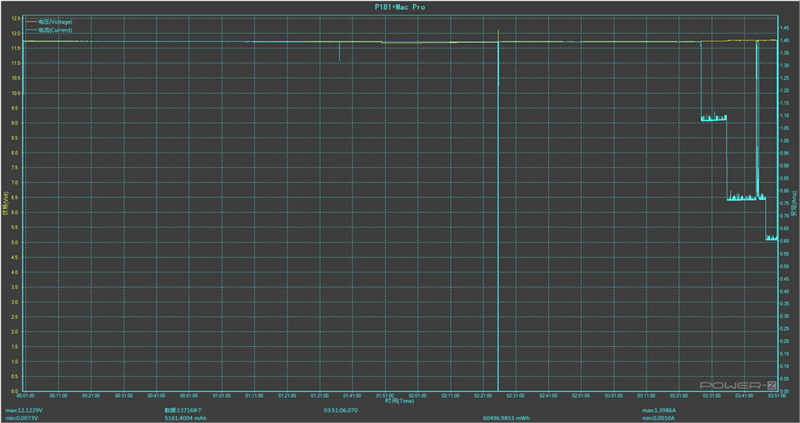Screen dimensions: 800x423
Task: Click the min:0.0073V voltage readout
Action: (x=22, y=418)
